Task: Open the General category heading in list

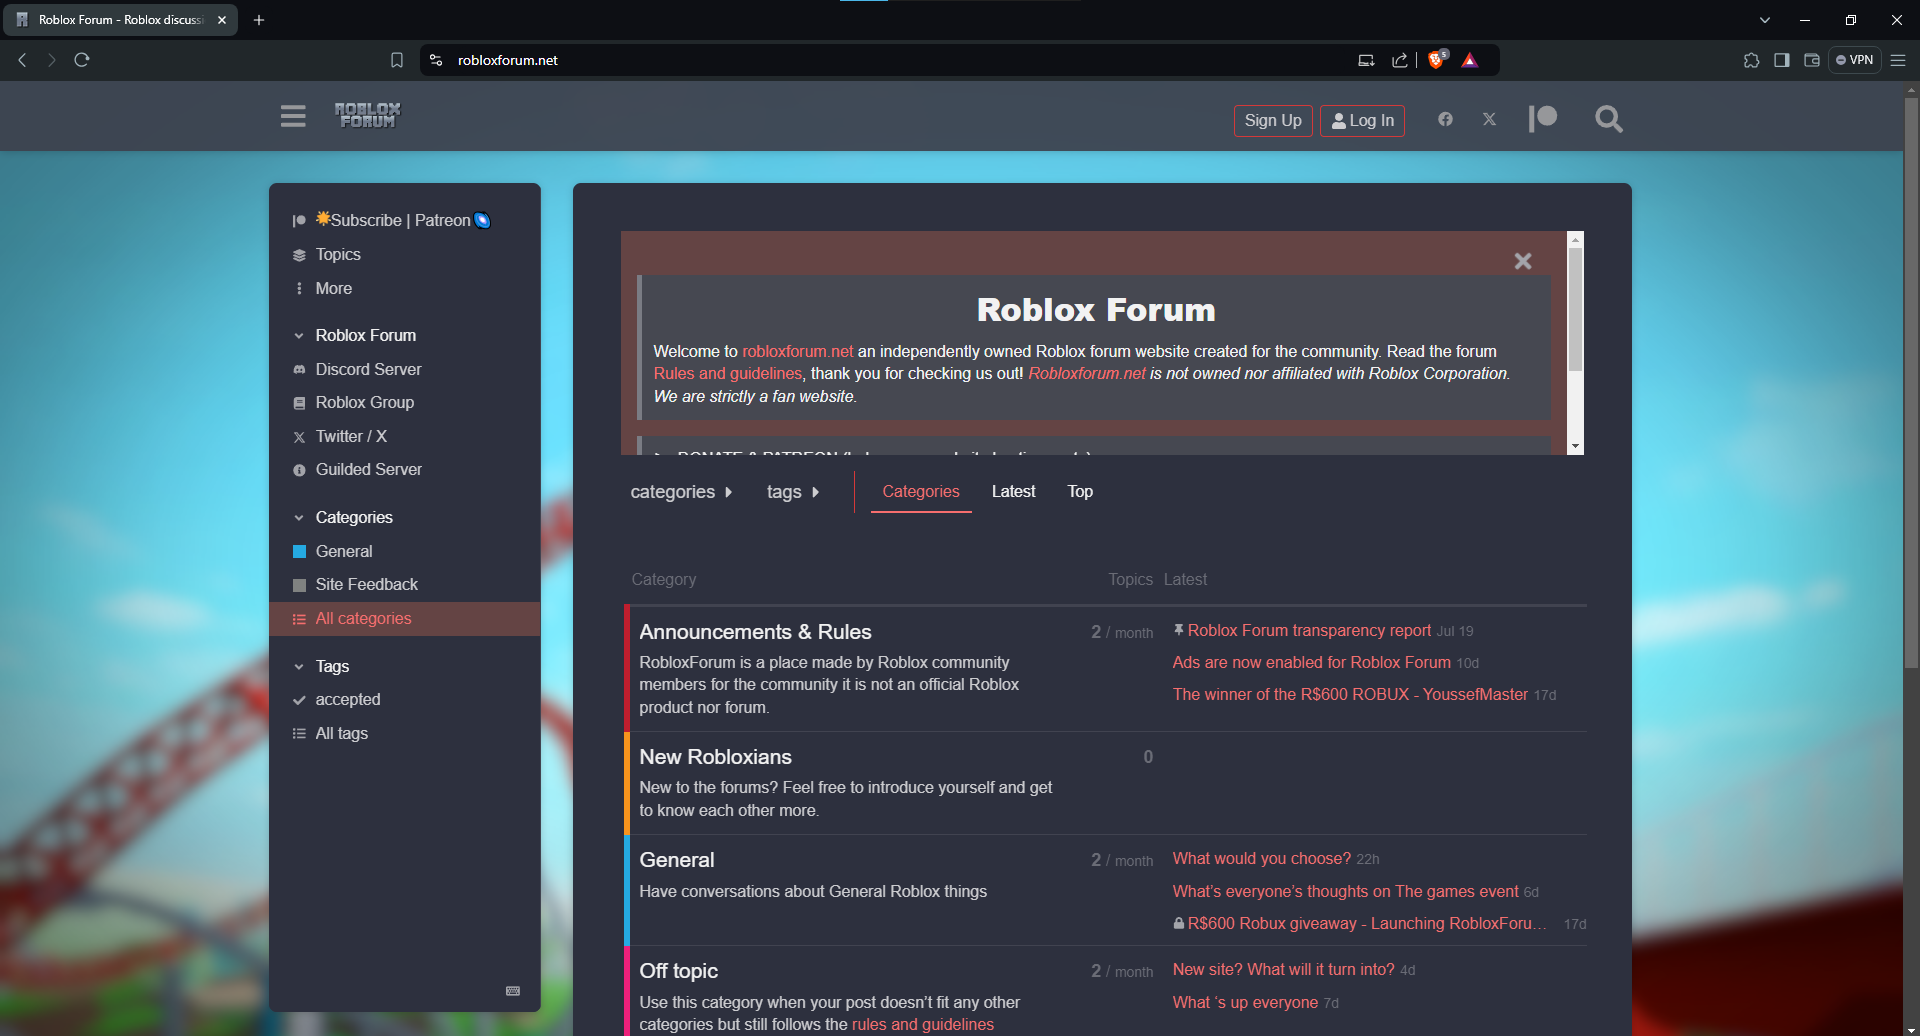Action: pyautogui.click(x=677, y=860)
